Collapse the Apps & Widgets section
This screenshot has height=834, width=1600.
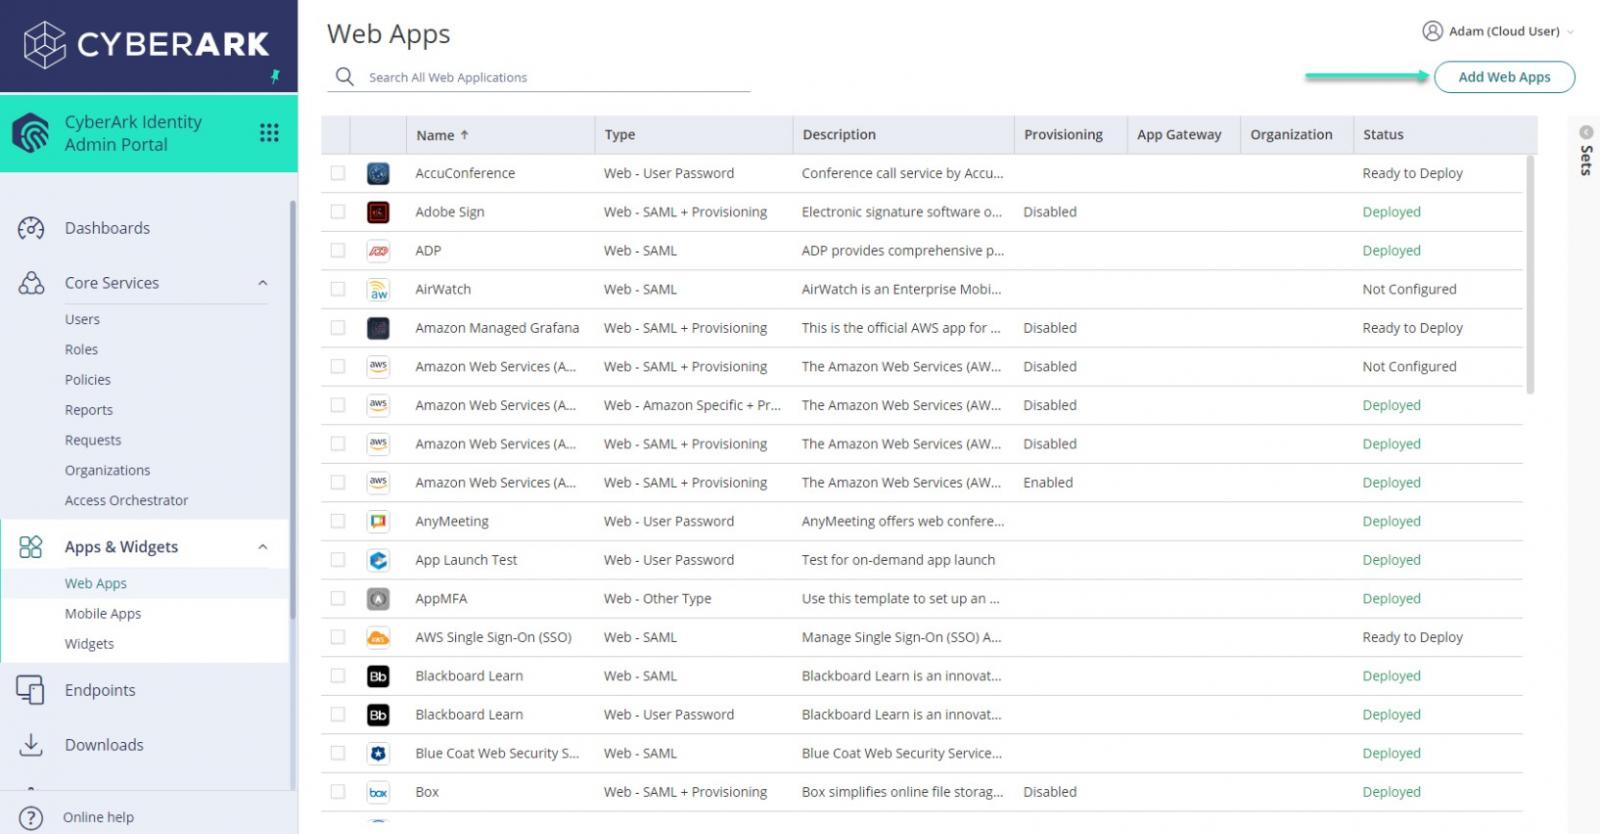click(x=263, y=547)
